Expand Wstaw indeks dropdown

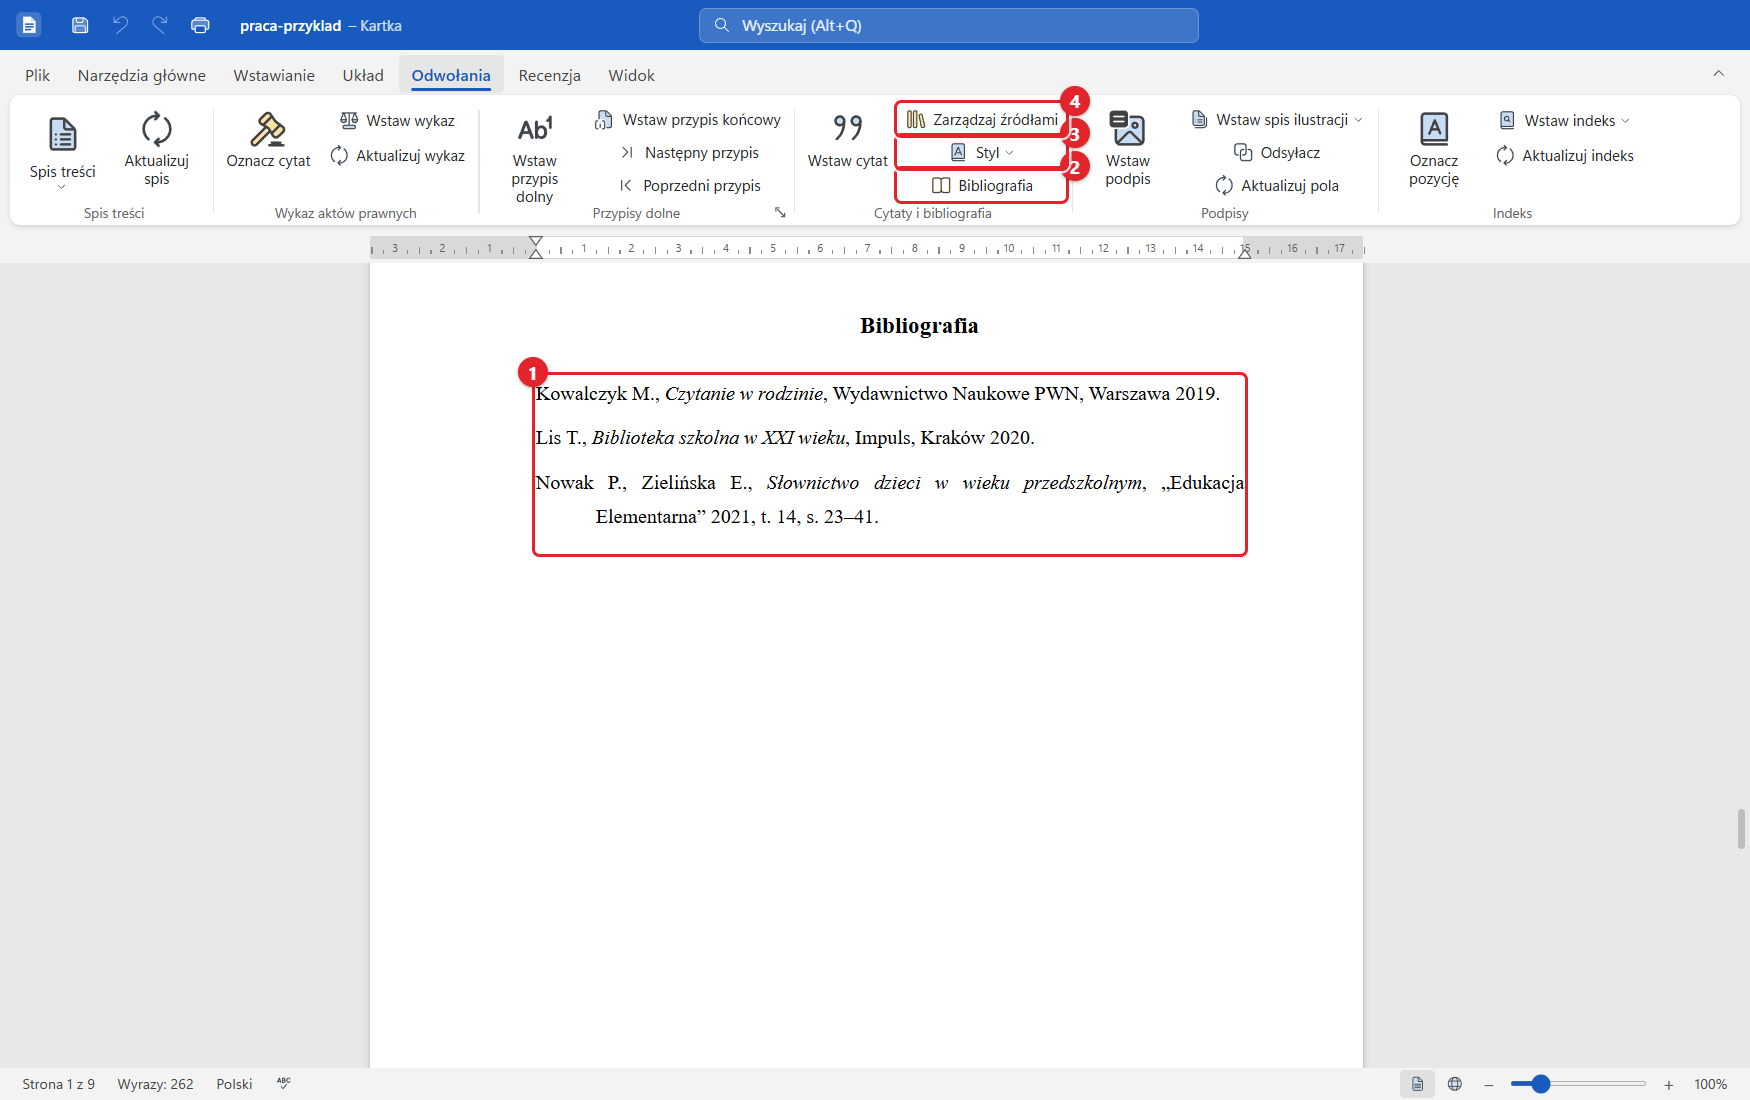(x=1625, y=120)
